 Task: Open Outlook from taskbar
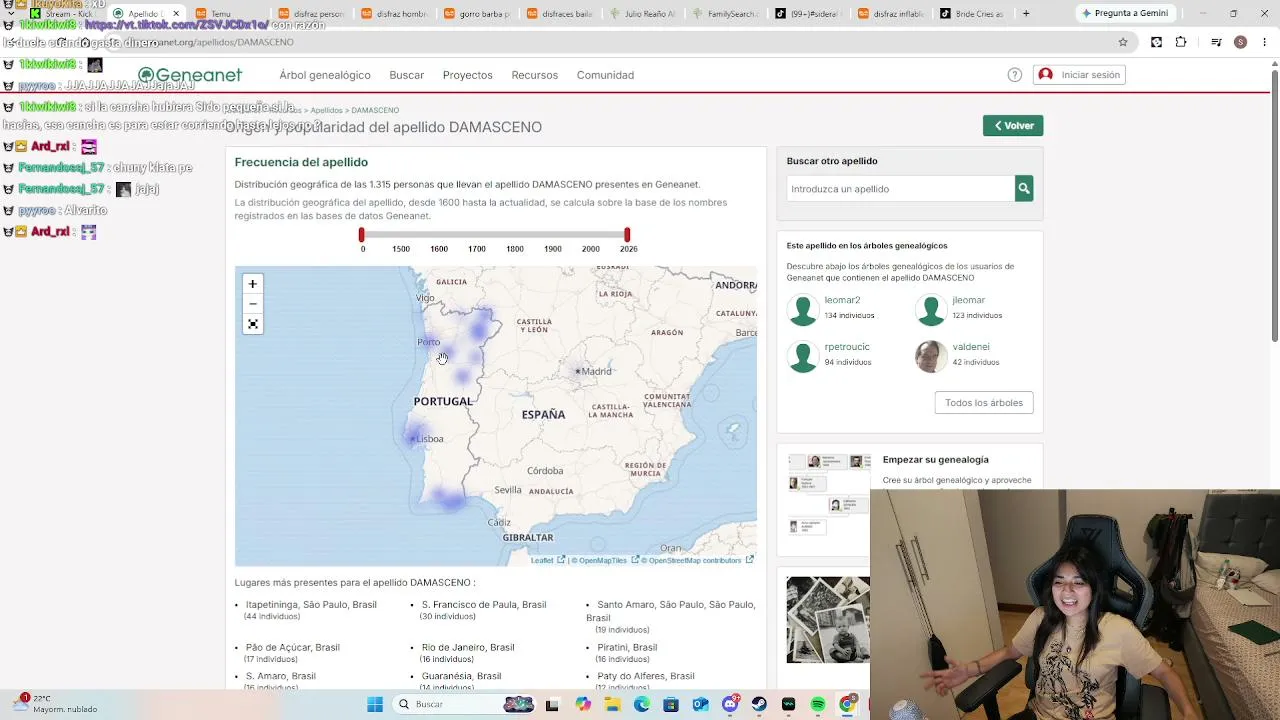700,704
